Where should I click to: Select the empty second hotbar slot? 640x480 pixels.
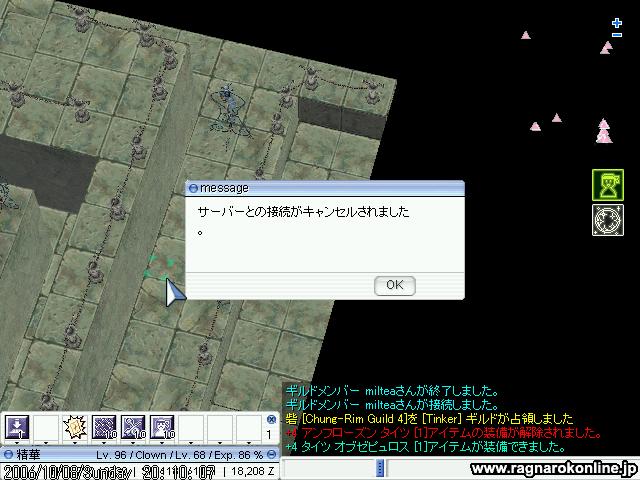[46, 427]
